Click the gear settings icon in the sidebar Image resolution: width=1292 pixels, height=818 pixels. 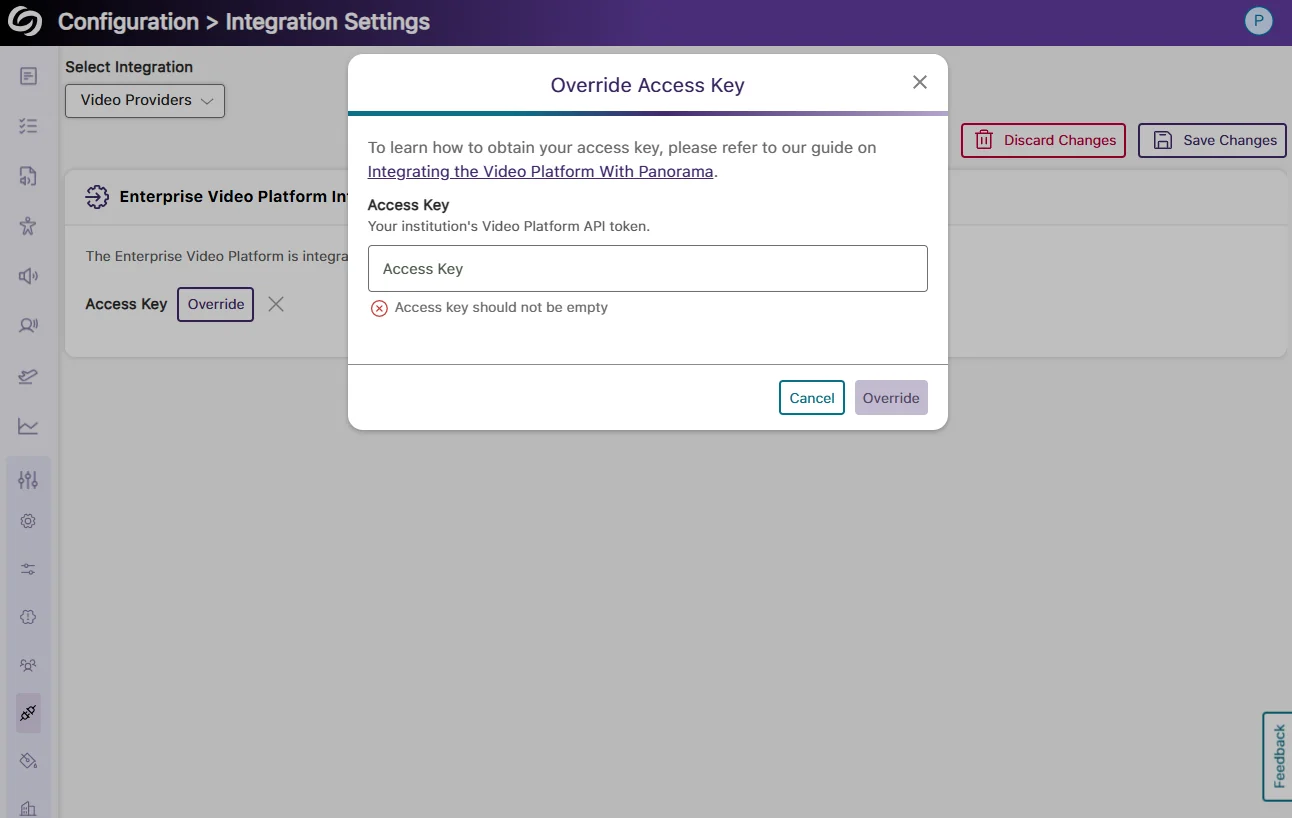[28, 521]
